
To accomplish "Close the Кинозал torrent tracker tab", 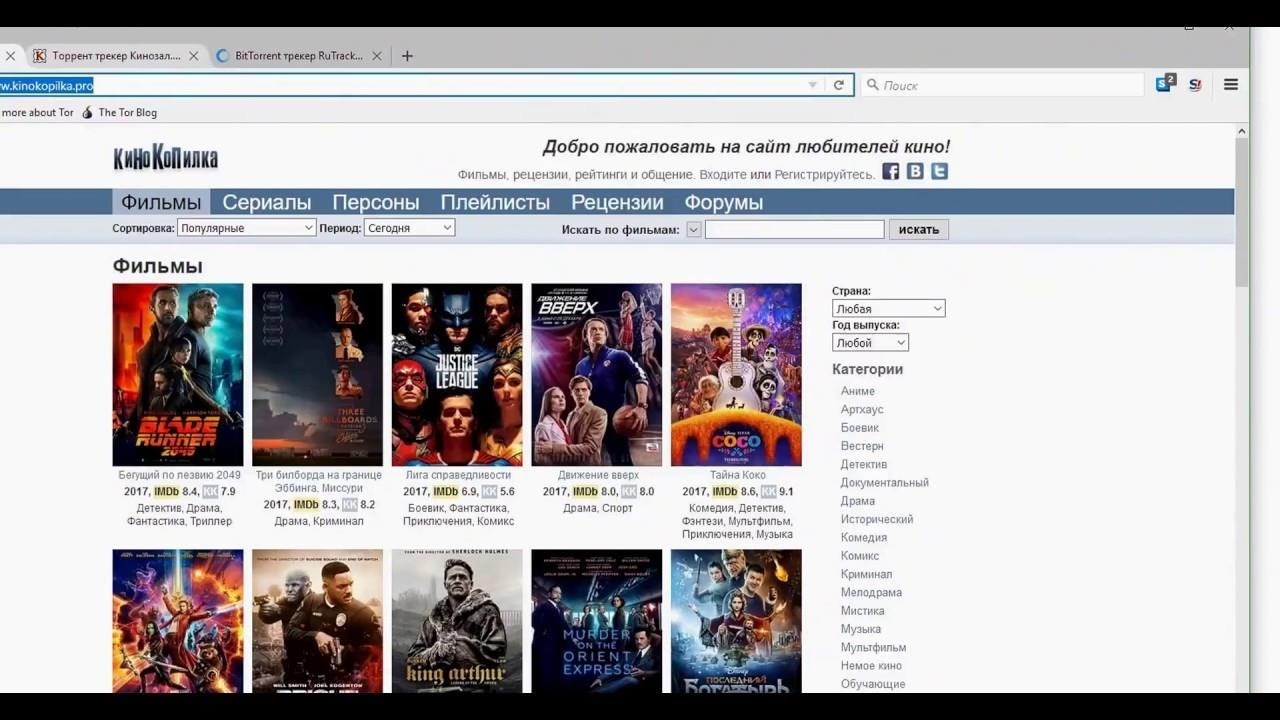I will click(x=193, y=56).
